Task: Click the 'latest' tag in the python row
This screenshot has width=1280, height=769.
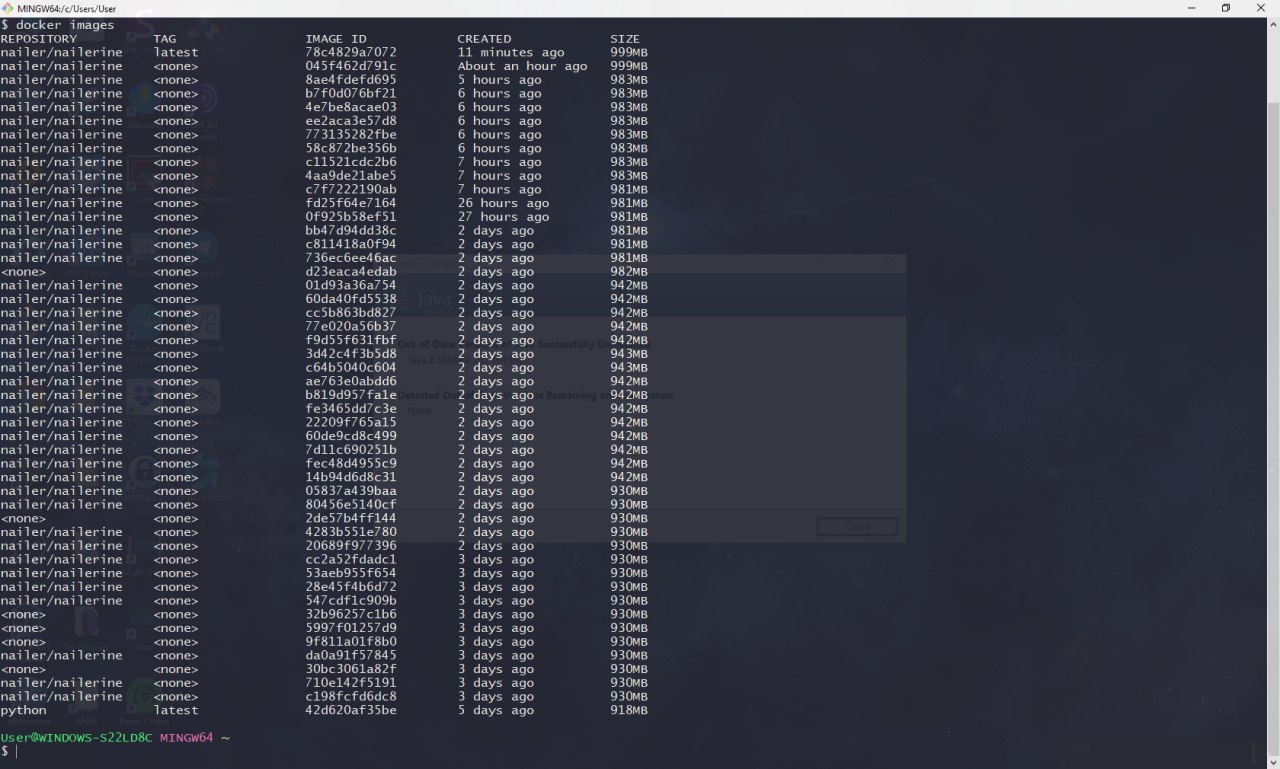Action: click(176, 711)
